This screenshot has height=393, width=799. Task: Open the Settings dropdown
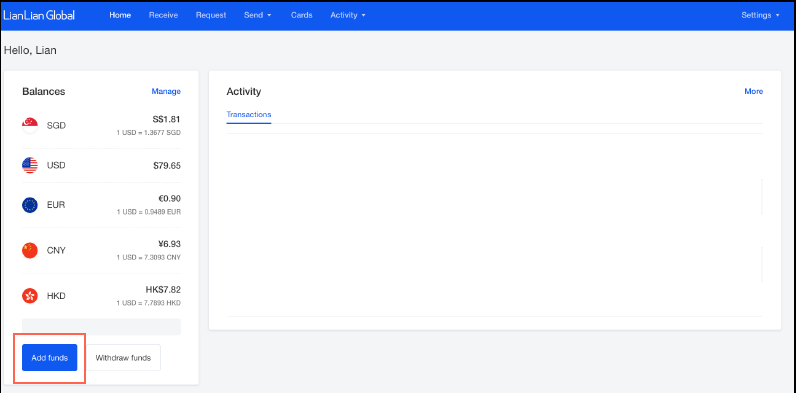[x=760, y=15]
